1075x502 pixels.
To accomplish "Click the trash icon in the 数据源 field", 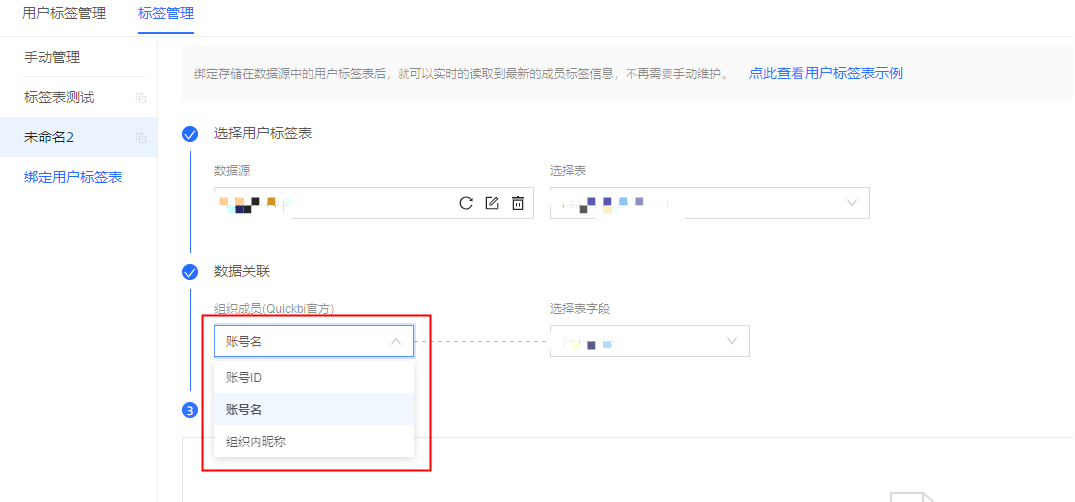I will click(518, 203).
